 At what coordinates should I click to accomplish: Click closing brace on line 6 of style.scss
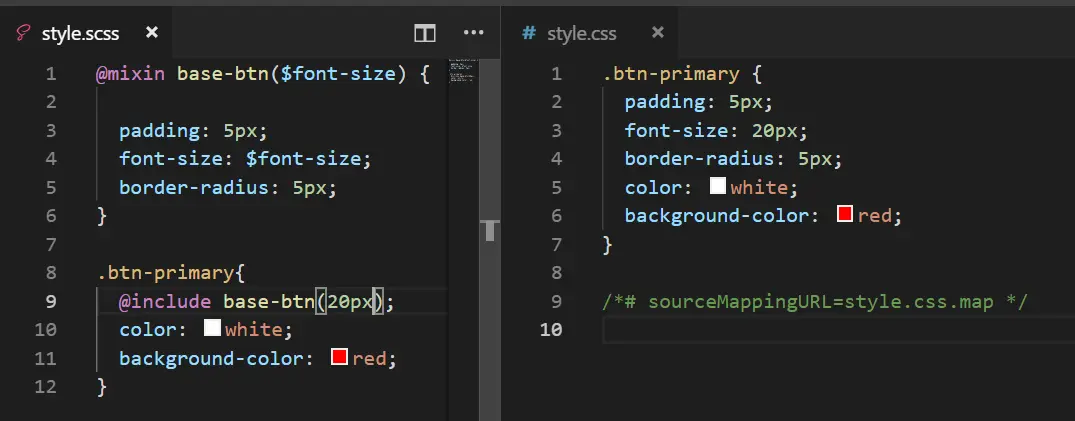coord(101,216)
